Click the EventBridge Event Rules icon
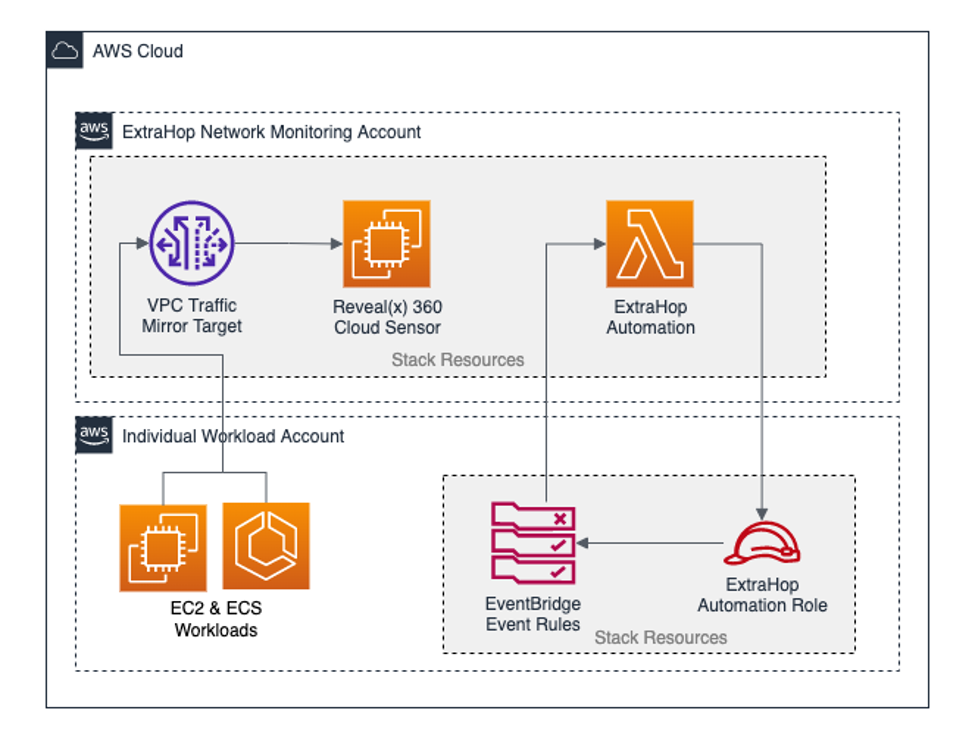This screenshot has height=754, width=977. (532, 543)
